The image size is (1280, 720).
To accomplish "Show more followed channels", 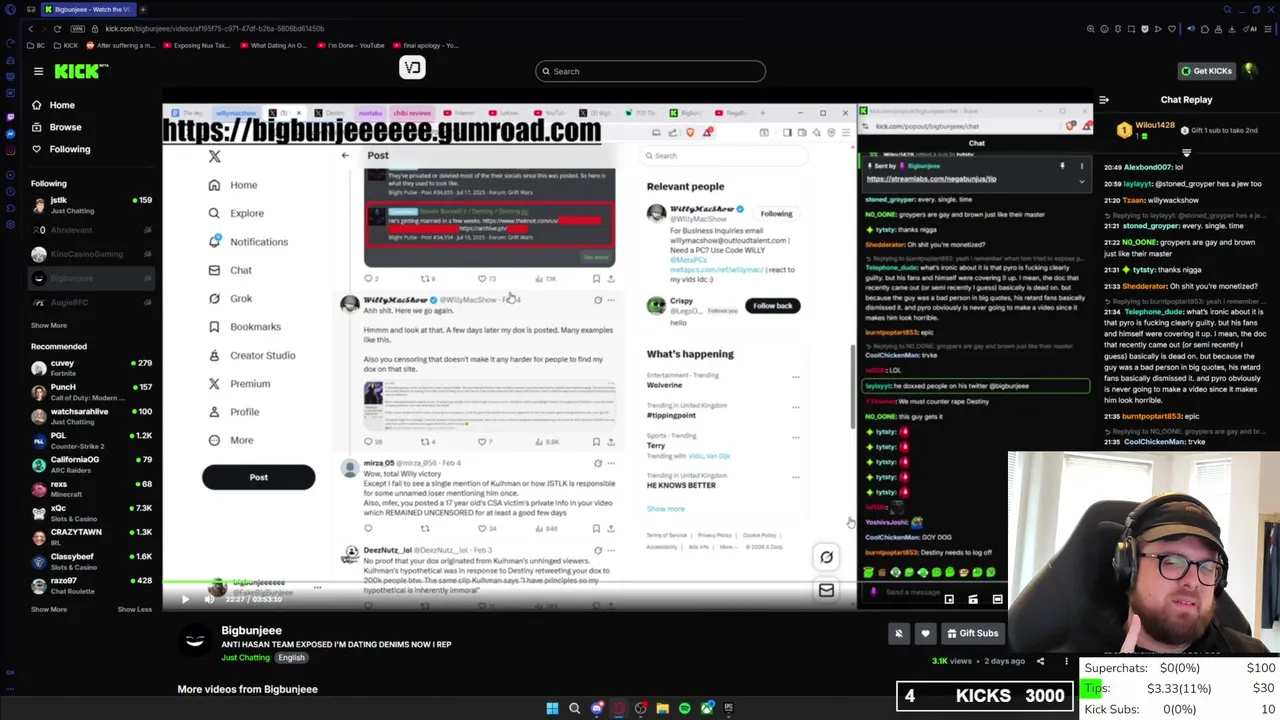I will [x=49, y=325].
